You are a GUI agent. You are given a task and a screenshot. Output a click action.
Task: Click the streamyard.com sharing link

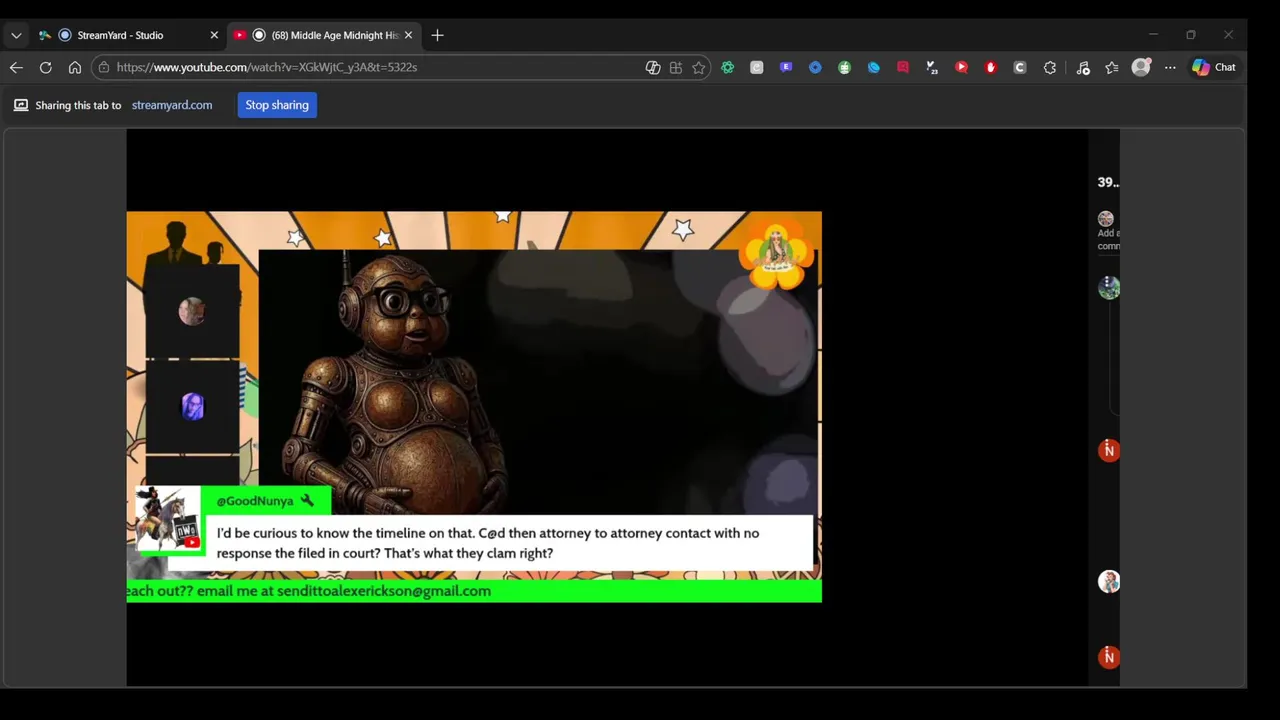coord(172,105)
